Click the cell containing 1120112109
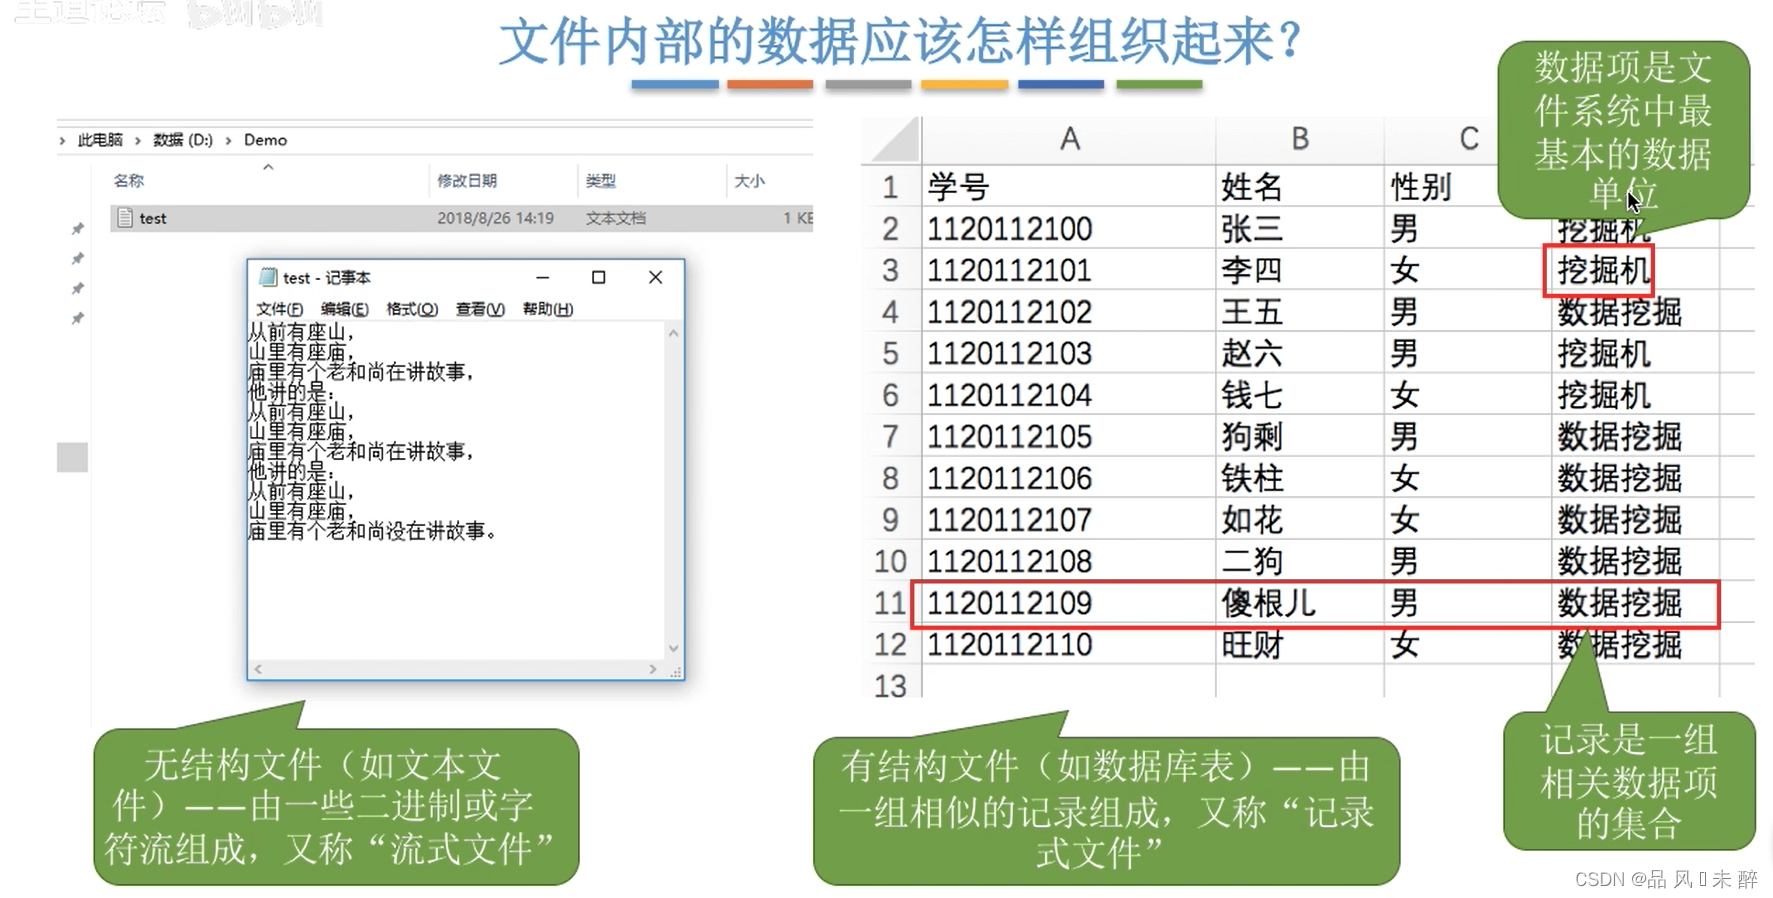1773x898 pixels. pos(1069,603)
